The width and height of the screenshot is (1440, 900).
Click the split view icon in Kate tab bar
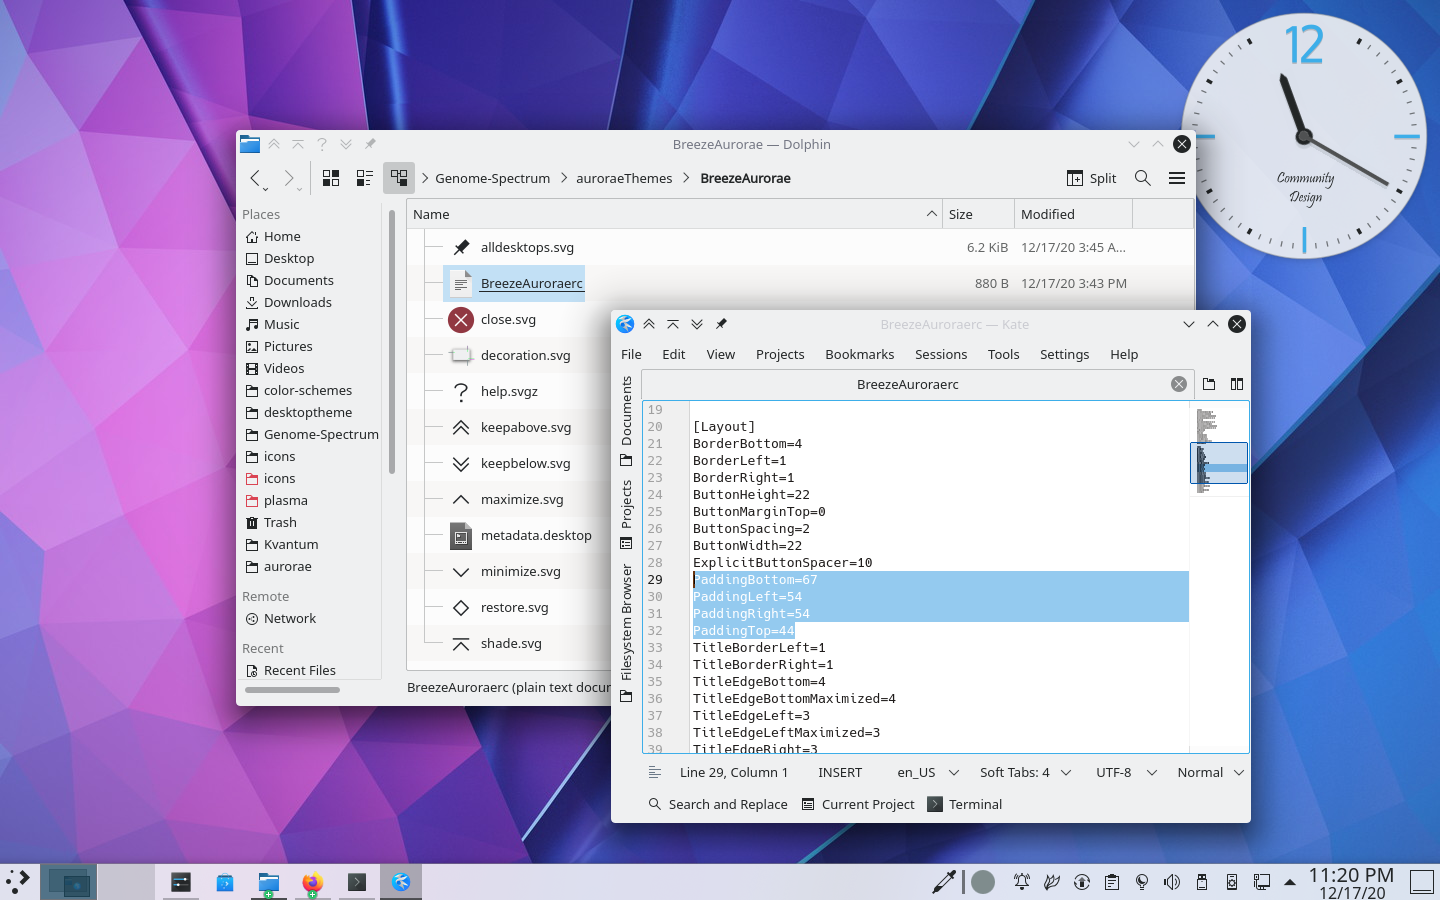[x=1237, y=384]
